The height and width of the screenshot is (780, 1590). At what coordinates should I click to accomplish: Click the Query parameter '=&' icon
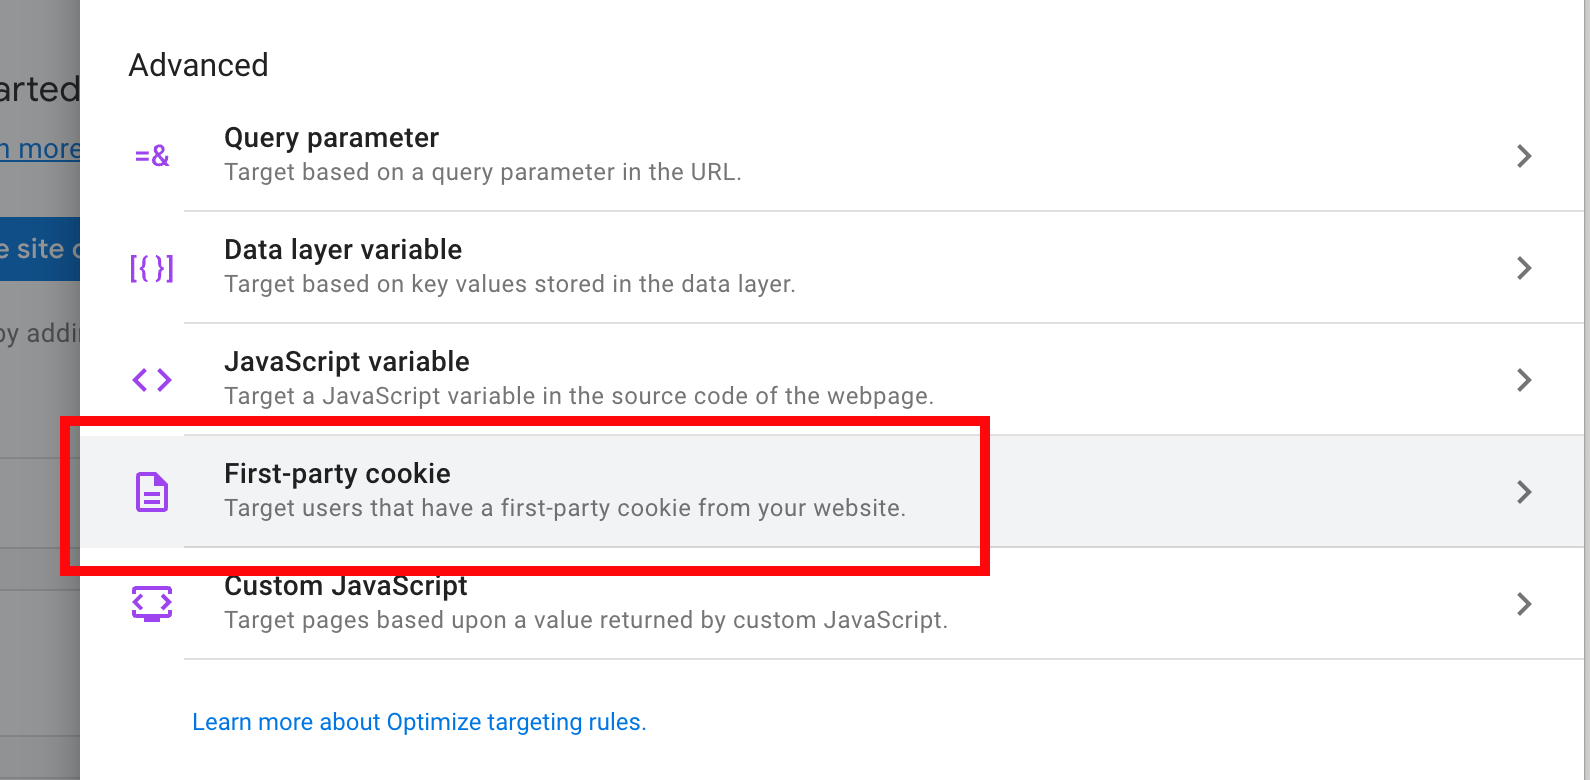click(152, 156)
